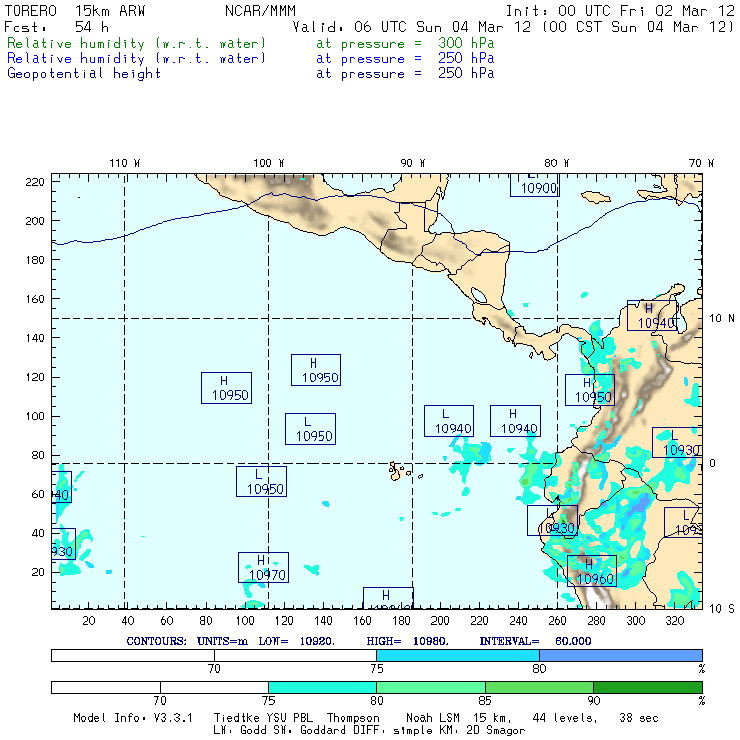Select the cyan 75–80% swatch in upper colorbar
740x740 pixels.
click(458, 654)
